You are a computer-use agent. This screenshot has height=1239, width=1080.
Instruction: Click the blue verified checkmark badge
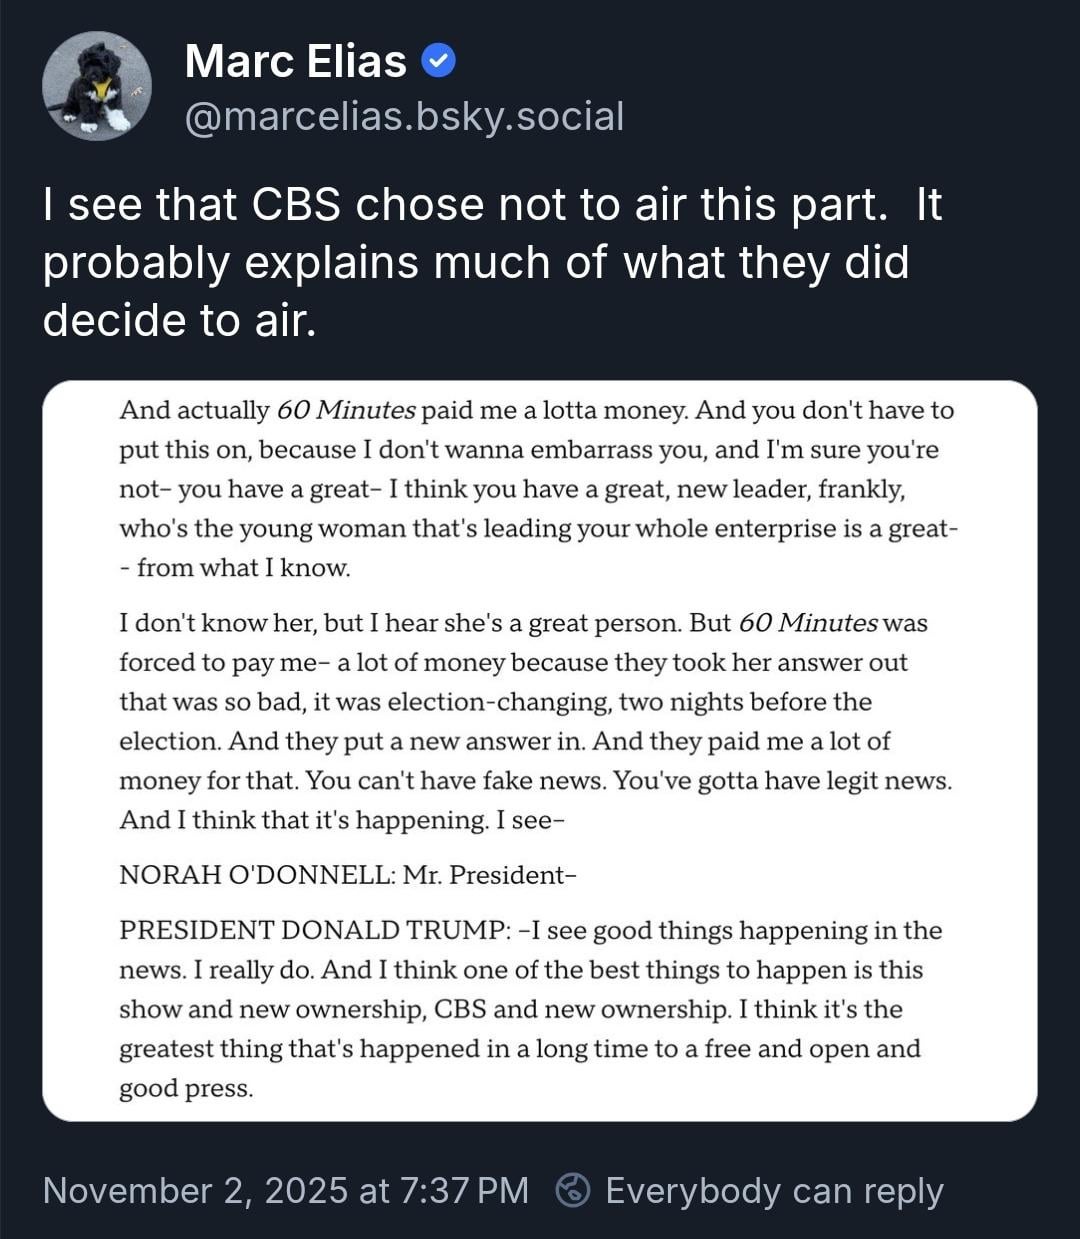coord(438,62)
